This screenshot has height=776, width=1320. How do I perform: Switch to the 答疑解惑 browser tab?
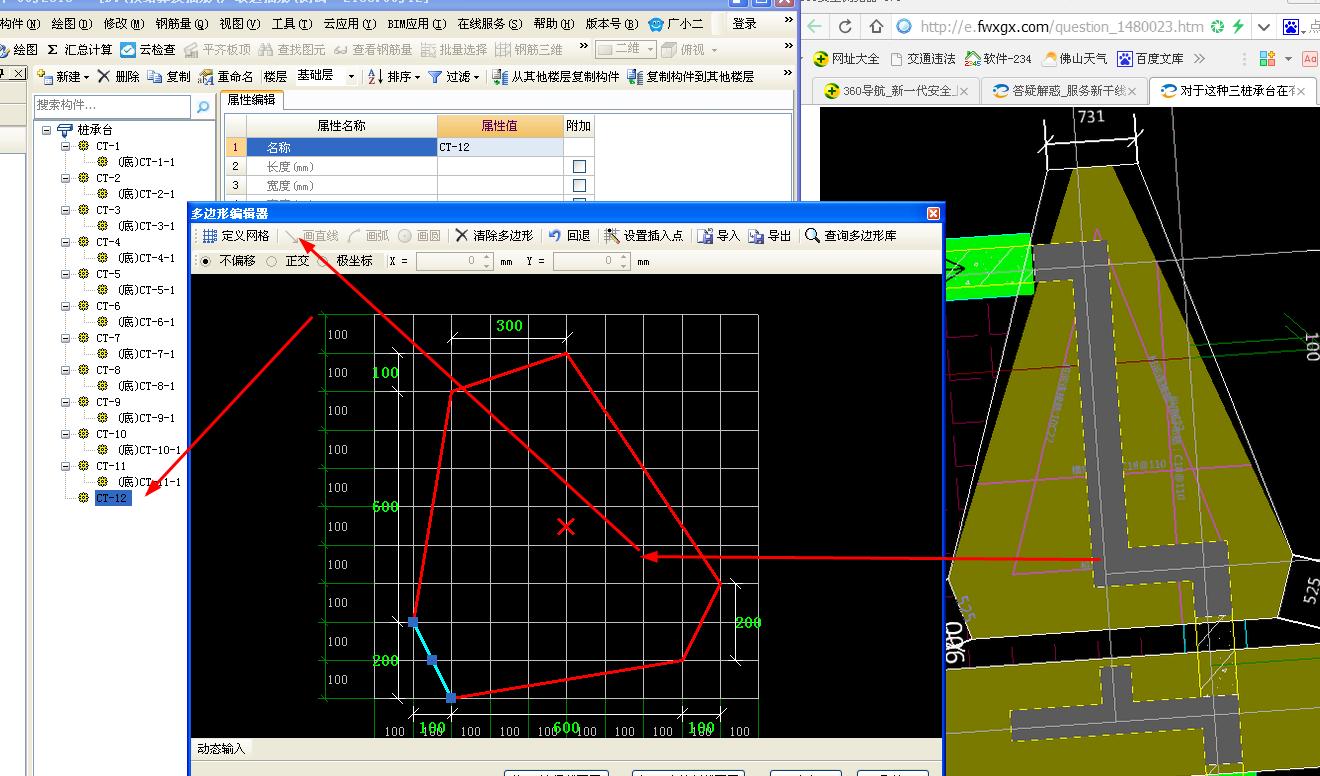click(x=1065, y=91)
